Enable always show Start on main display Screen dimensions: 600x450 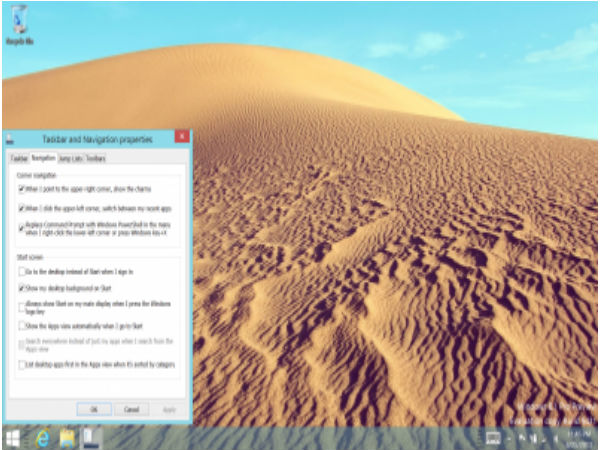point(22,307)
